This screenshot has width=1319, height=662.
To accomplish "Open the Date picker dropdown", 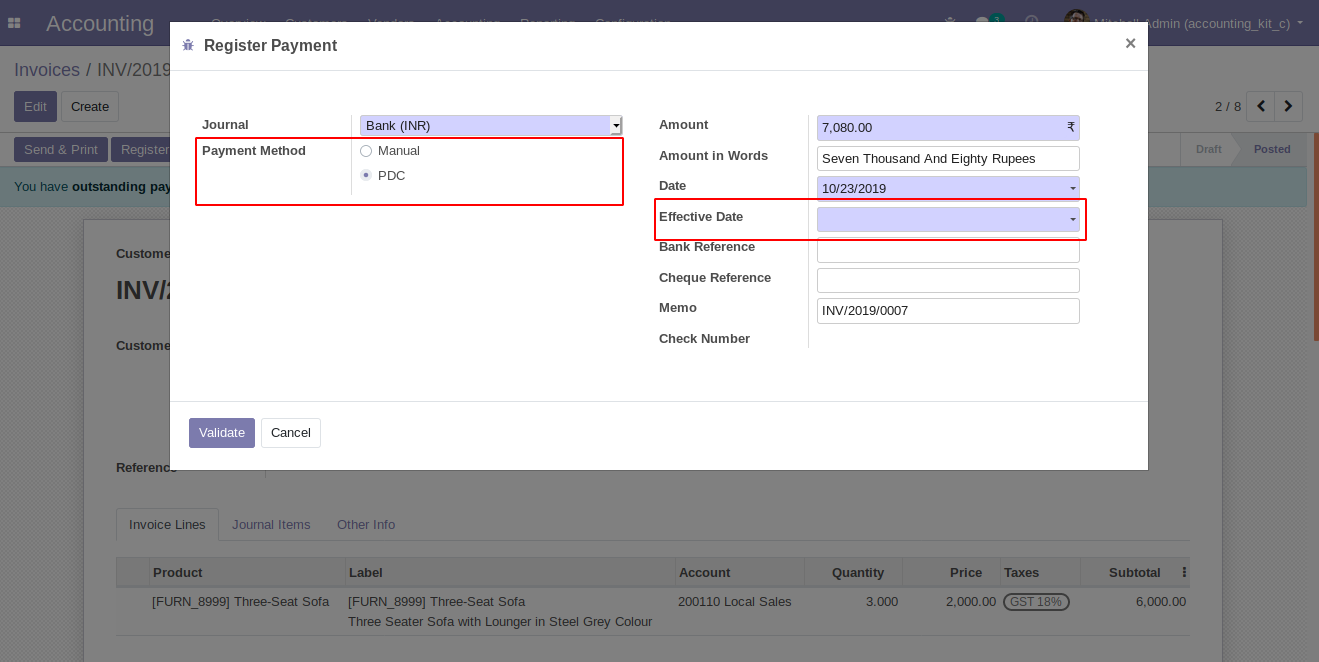I will [x=947, y=188].
